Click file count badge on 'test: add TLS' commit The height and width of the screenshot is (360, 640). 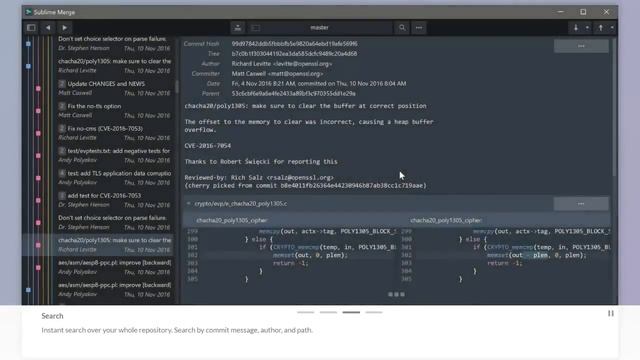pos(62,173)
